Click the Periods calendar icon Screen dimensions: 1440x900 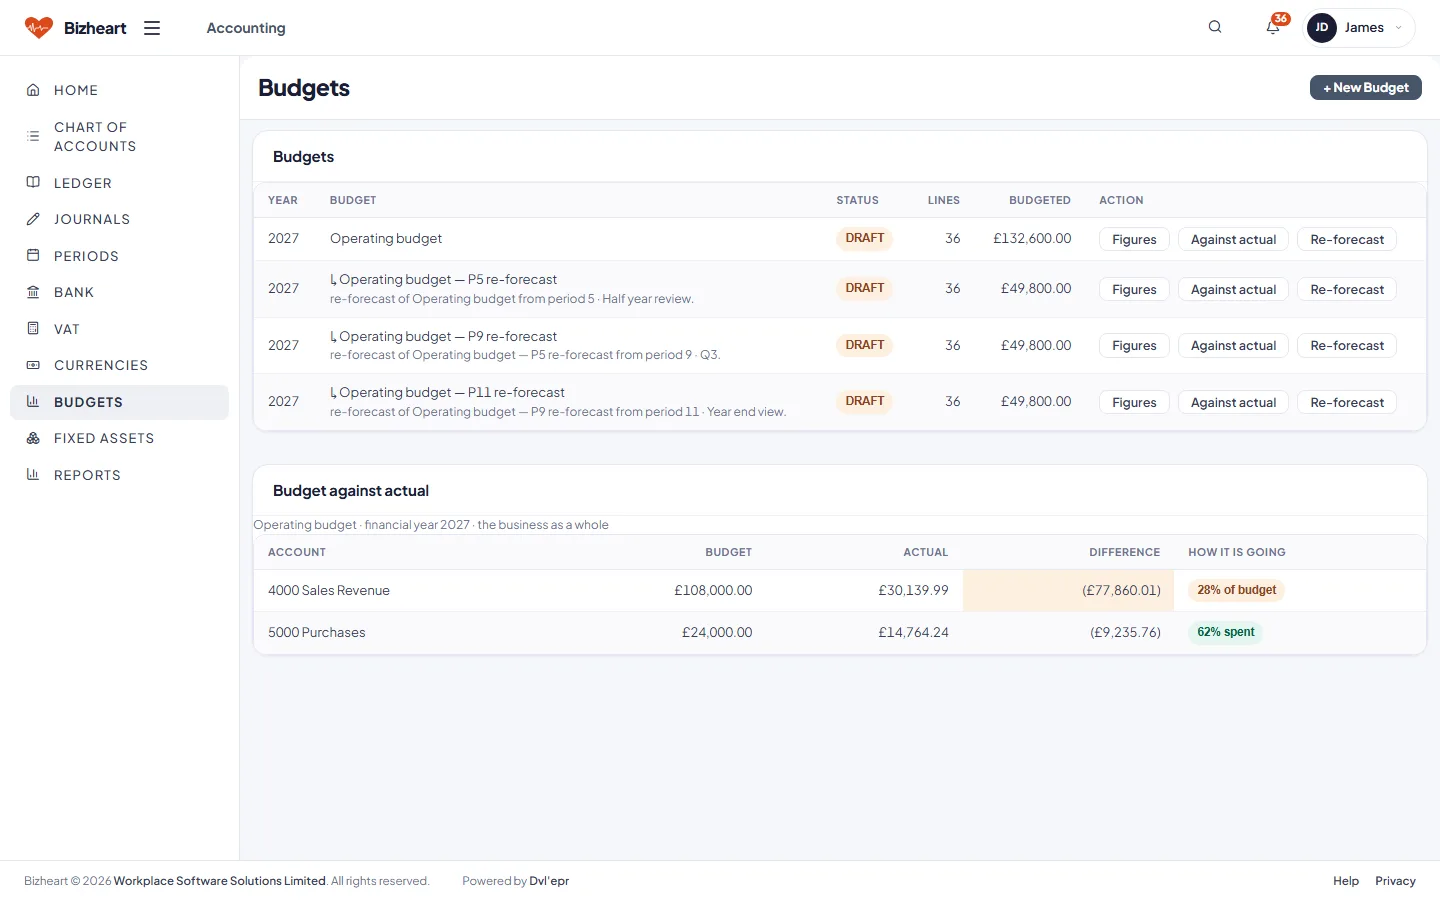pos(33,255)
